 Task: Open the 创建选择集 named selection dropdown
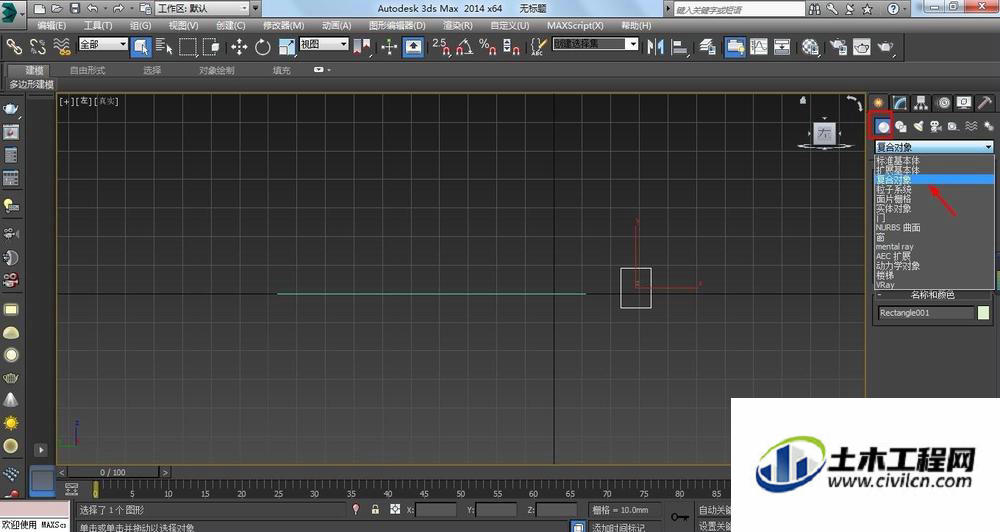point(596,44)
